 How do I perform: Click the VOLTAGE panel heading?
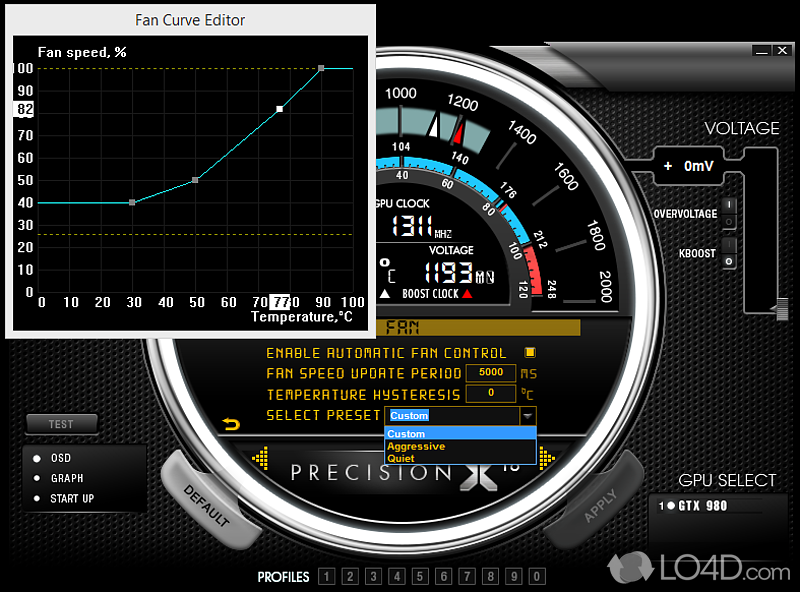[742, 128]
